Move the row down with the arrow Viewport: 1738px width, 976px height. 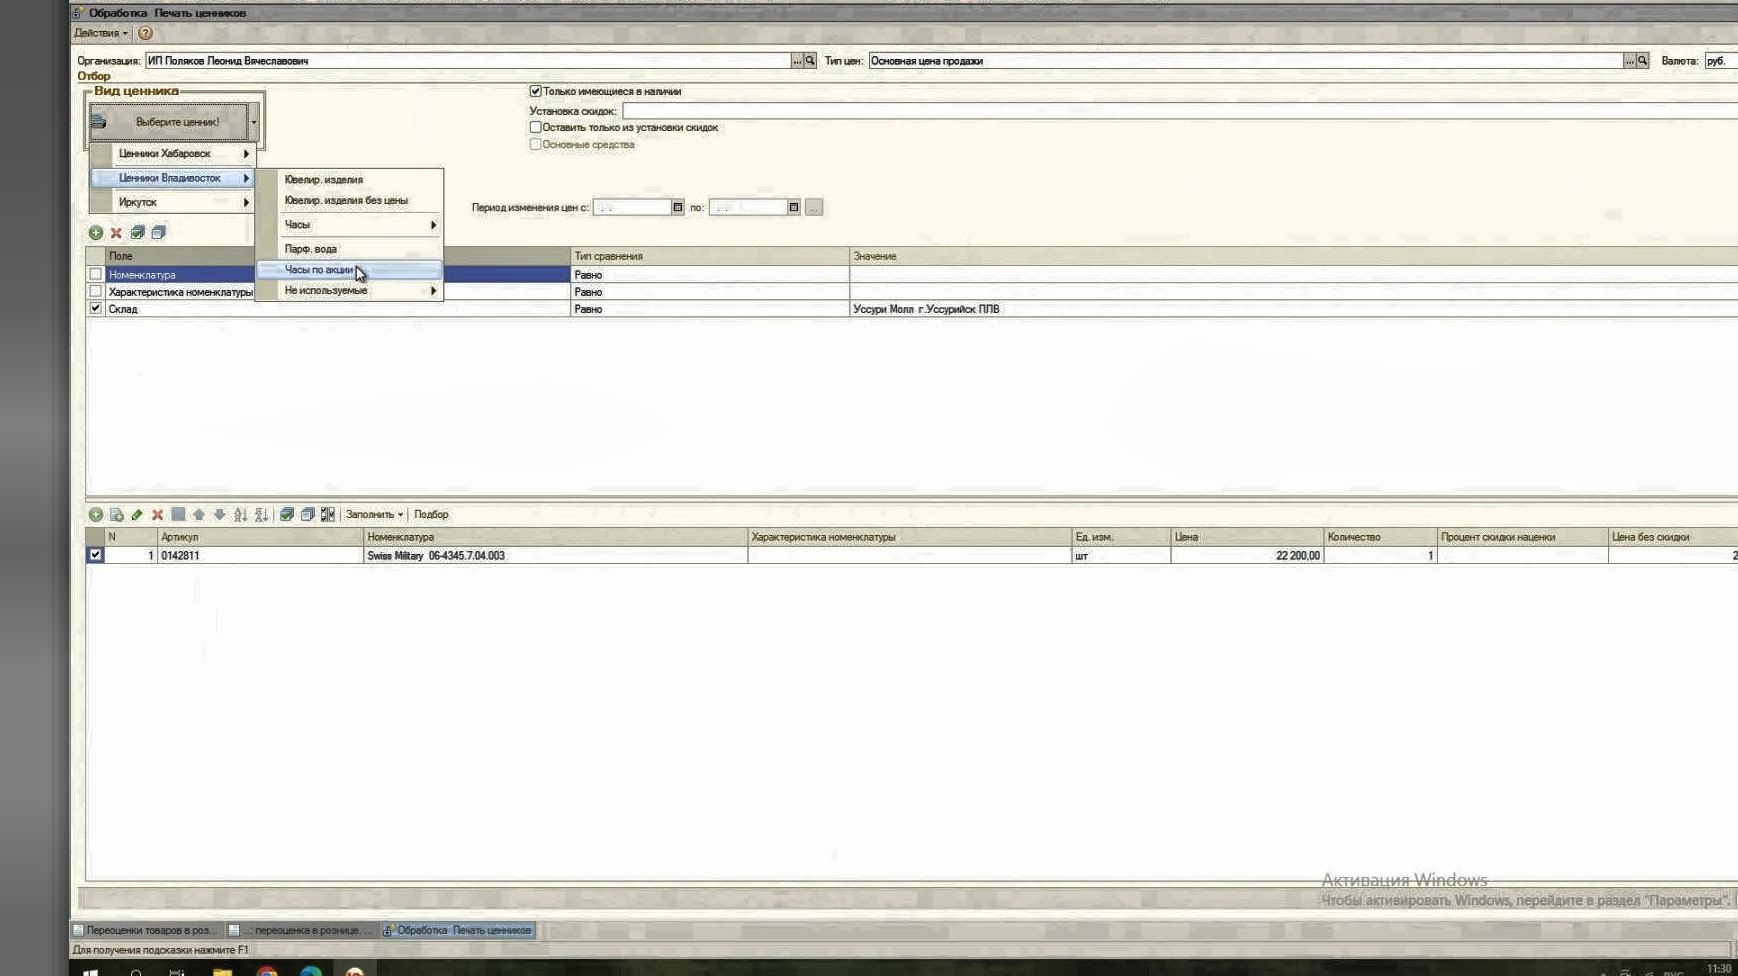point(219,515)
